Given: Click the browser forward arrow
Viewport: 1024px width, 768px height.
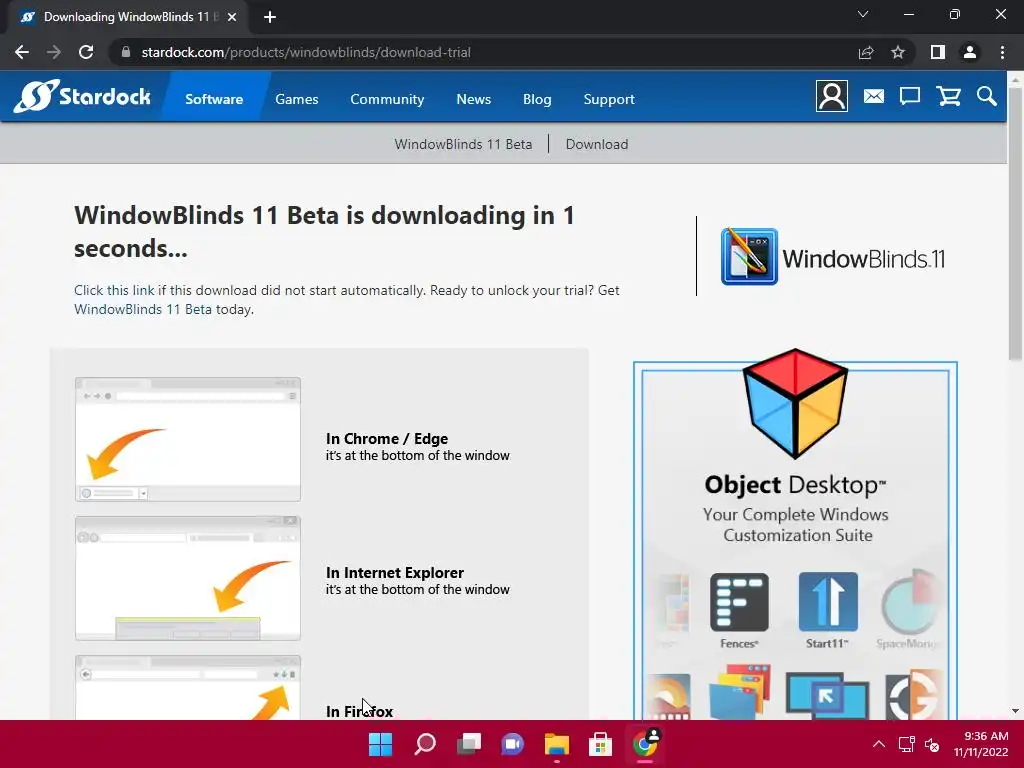Looking at the screenshot, I should (x=54, y=52).
